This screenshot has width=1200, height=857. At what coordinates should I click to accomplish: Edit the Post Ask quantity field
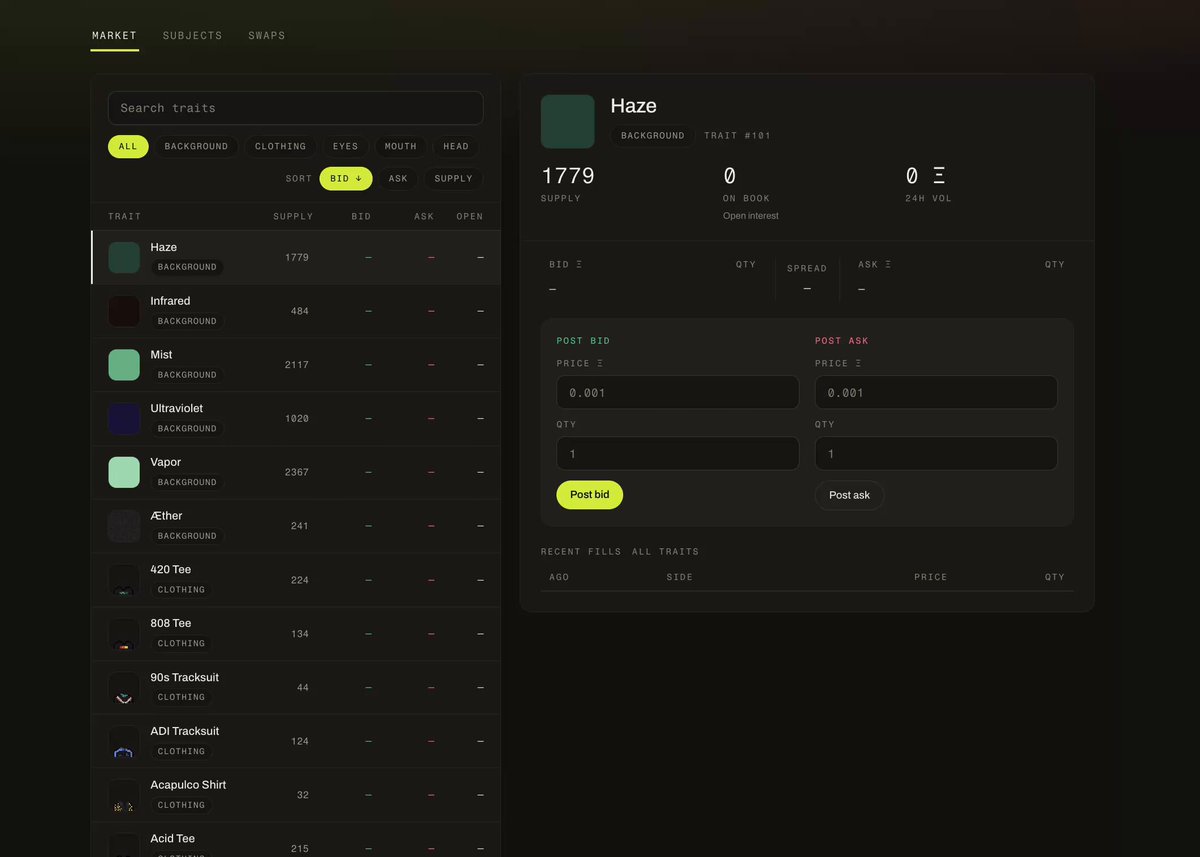tap(936, 454)
